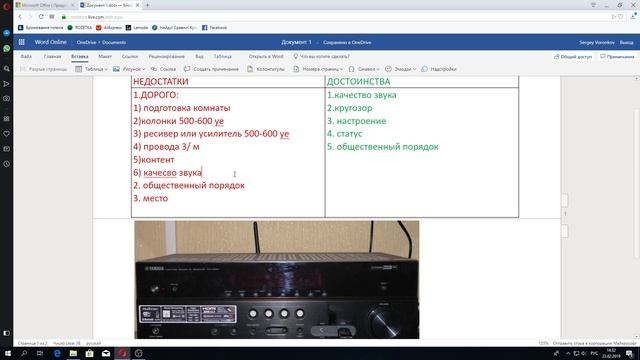Image resolution: width=640 pixels, height=360 pixels.
Task: Click Windows Start button
Action: pyautogui.click(x=7, y=353)
